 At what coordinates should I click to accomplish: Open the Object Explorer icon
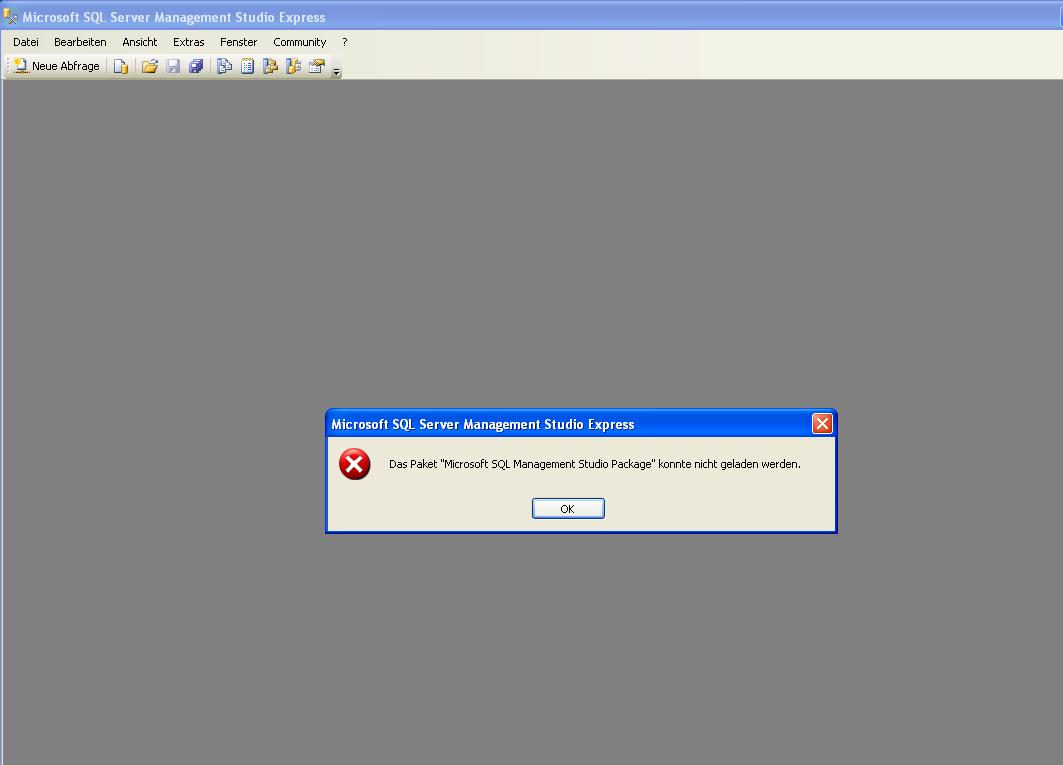[x=270, y=66]
